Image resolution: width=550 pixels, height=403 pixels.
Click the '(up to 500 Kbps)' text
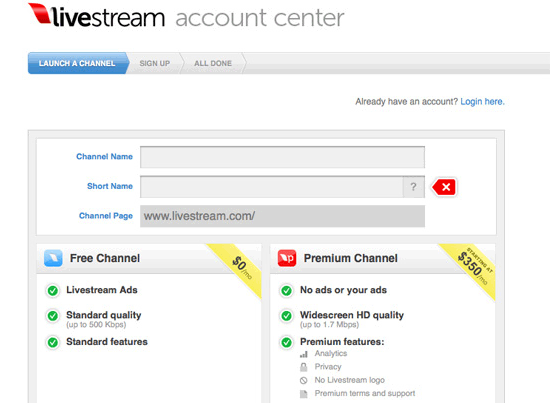pos(96,325)
